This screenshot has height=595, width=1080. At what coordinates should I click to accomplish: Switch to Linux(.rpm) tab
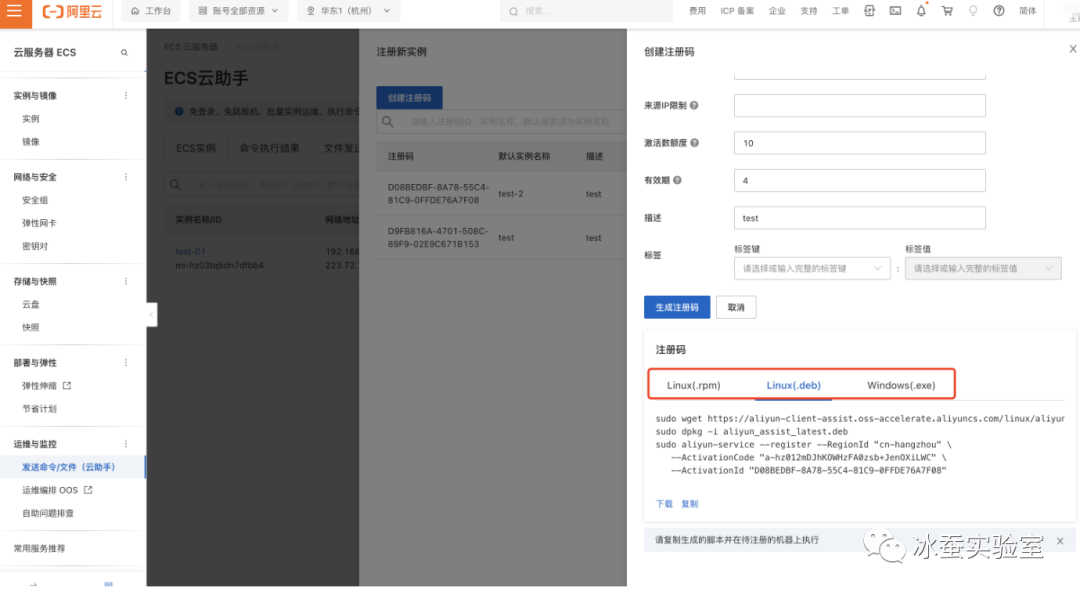tap(694, 385)
